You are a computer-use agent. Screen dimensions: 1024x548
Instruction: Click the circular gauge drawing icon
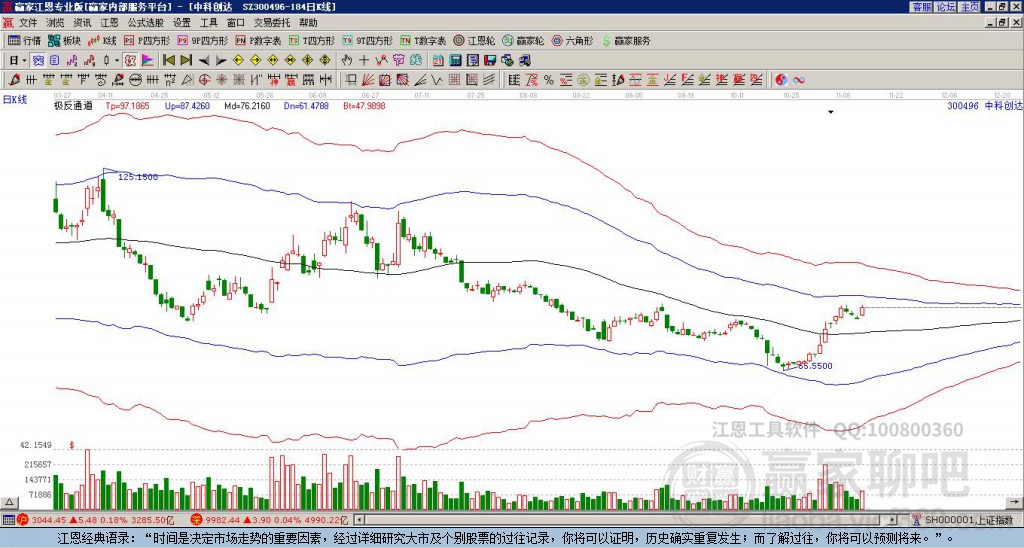click(x=135, y=80)
